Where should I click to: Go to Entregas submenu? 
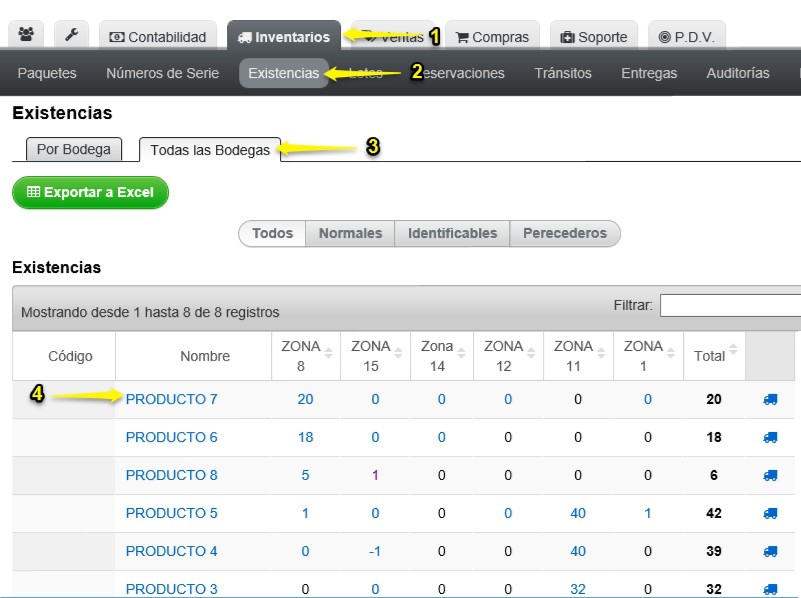[649, 73]
